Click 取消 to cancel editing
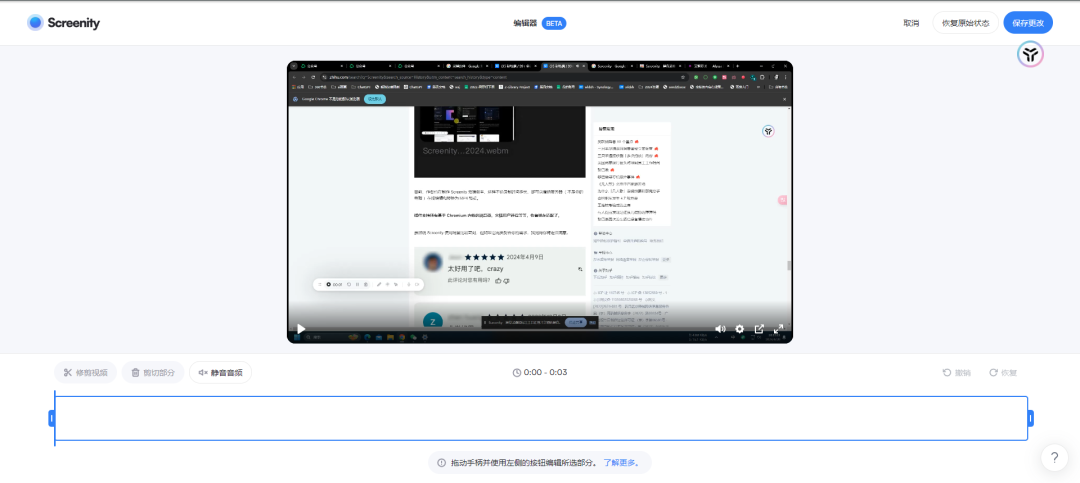1080x483 pixels. [x=911, y=23]
